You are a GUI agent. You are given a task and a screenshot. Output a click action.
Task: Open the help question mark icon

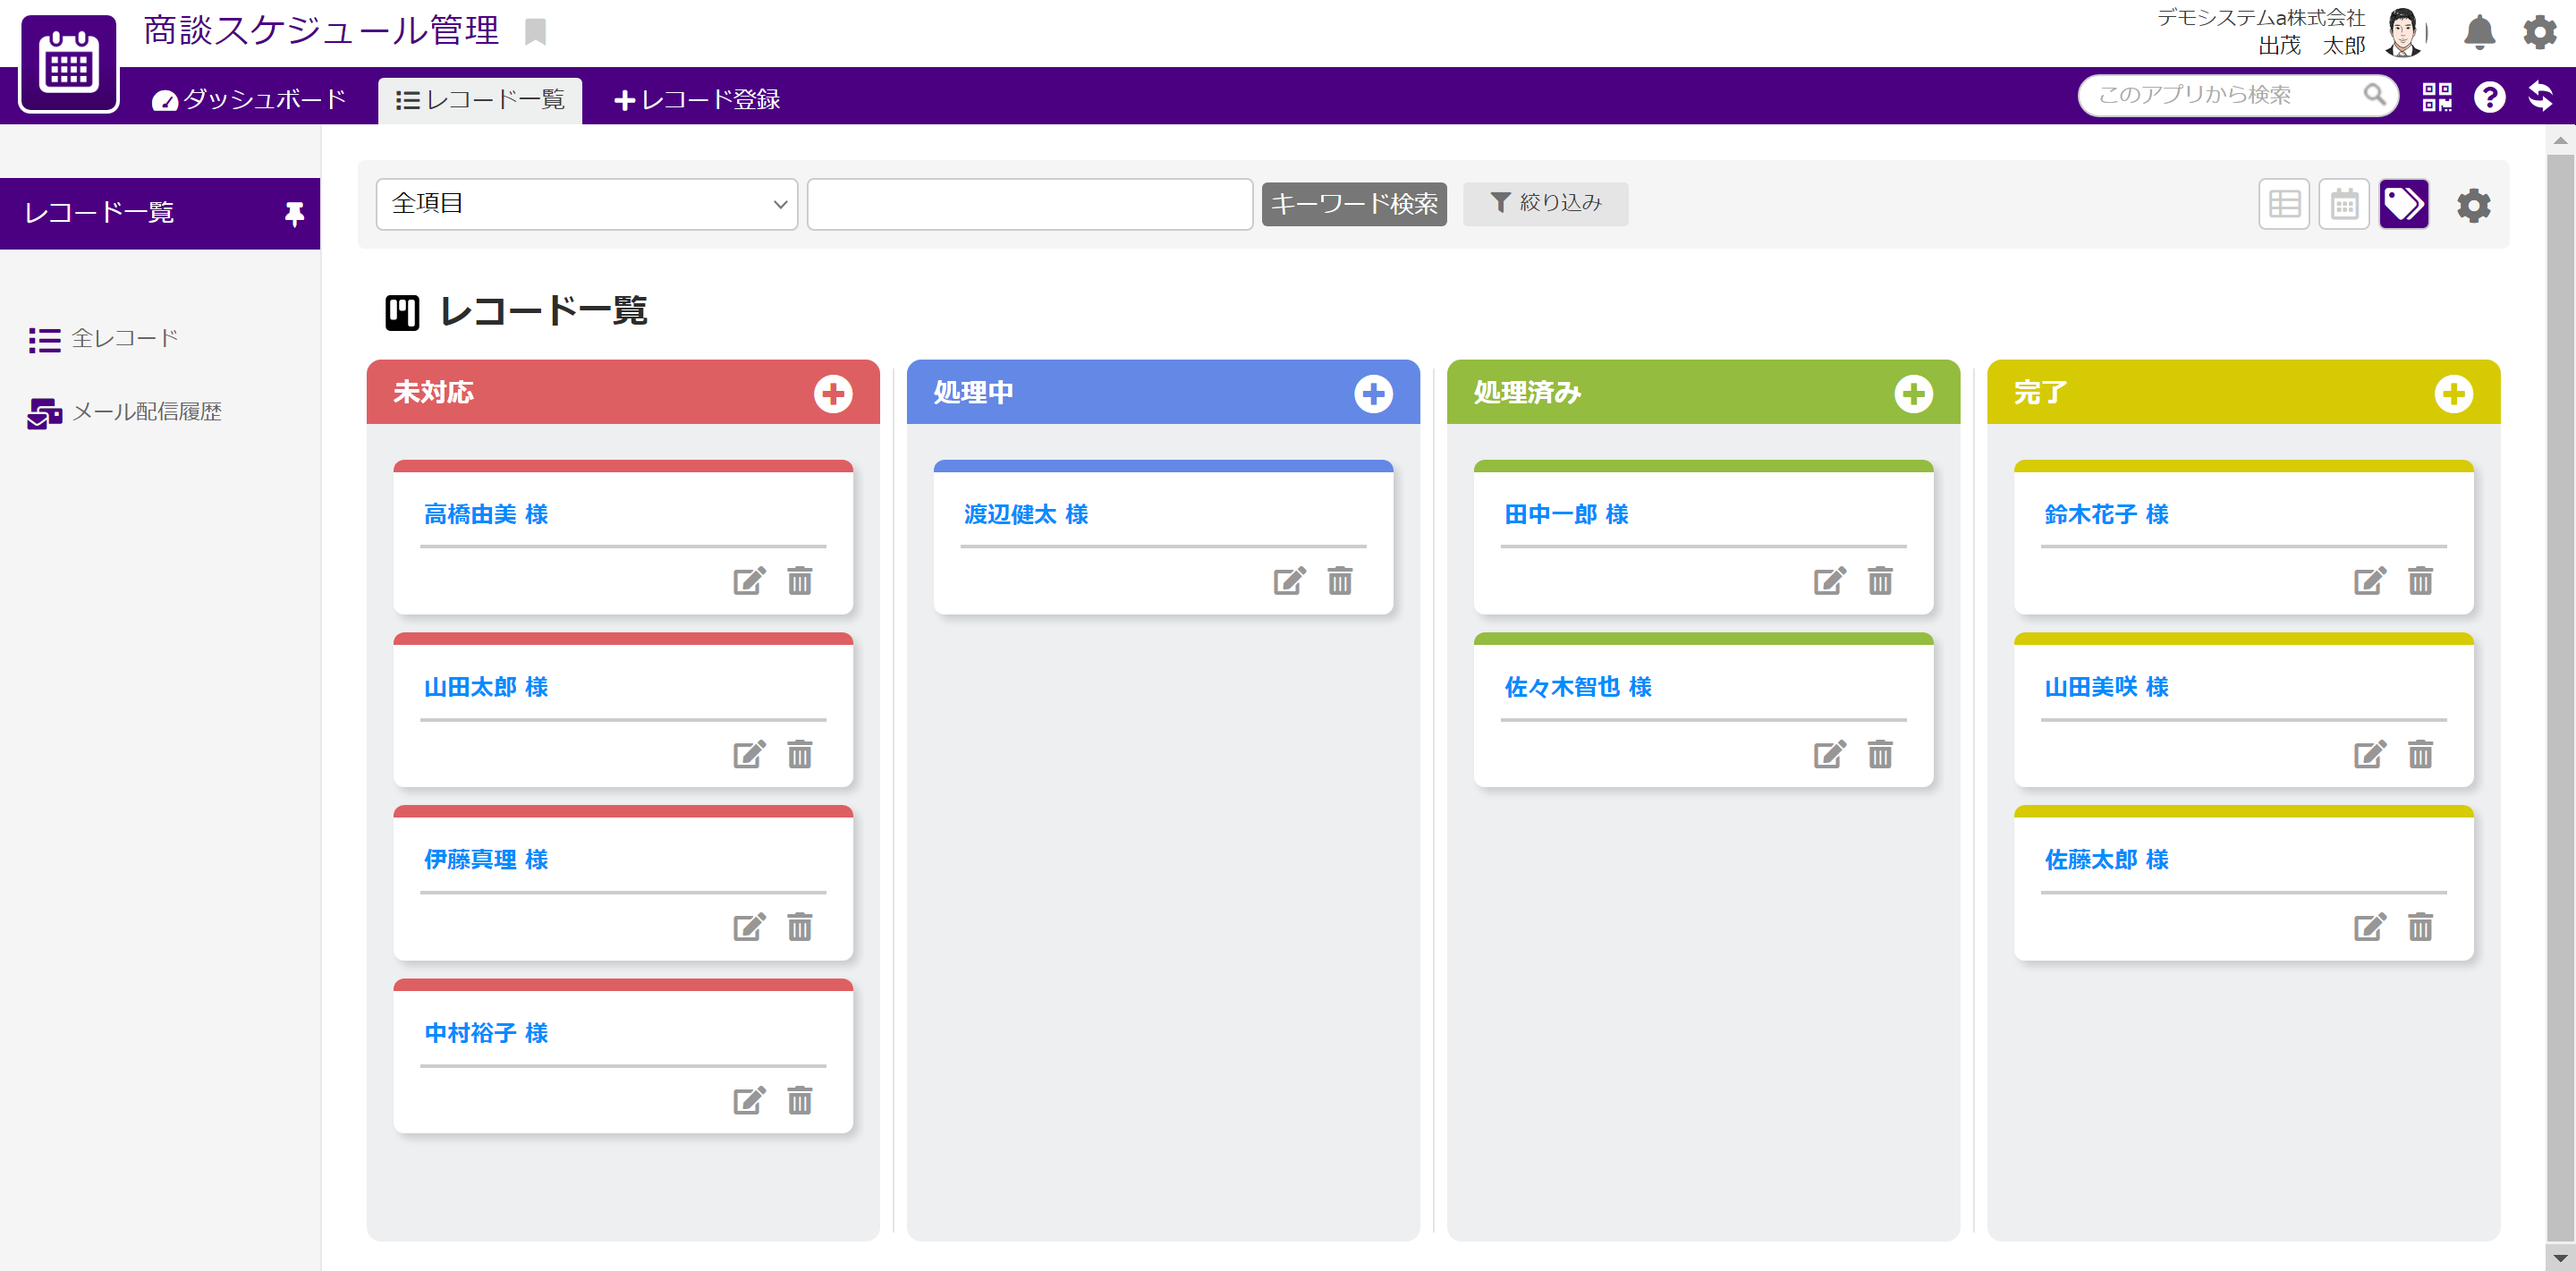click(2489, 97)
